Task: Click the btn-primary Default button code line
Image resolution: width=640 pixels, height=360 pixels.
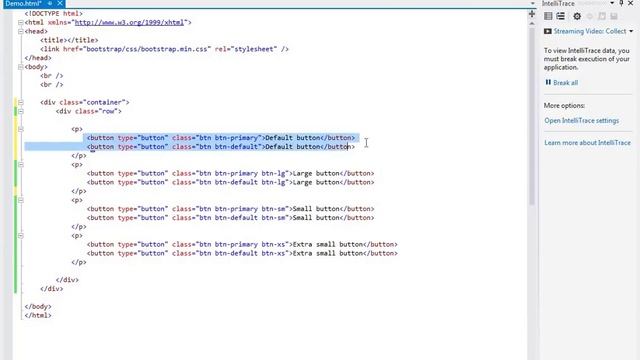Action: (x=221, y=138)
